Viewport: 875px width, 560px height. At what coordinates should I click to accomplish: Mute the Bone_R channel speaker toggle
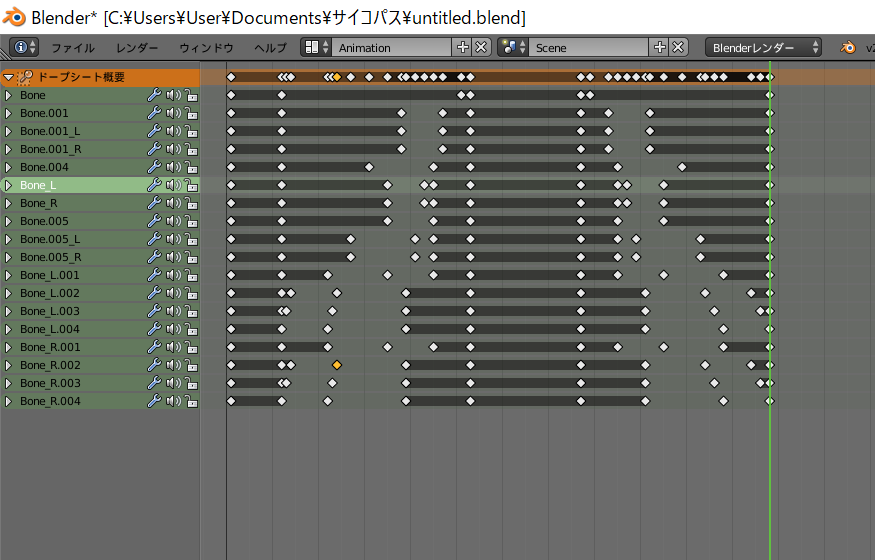[x=174, y=203]
